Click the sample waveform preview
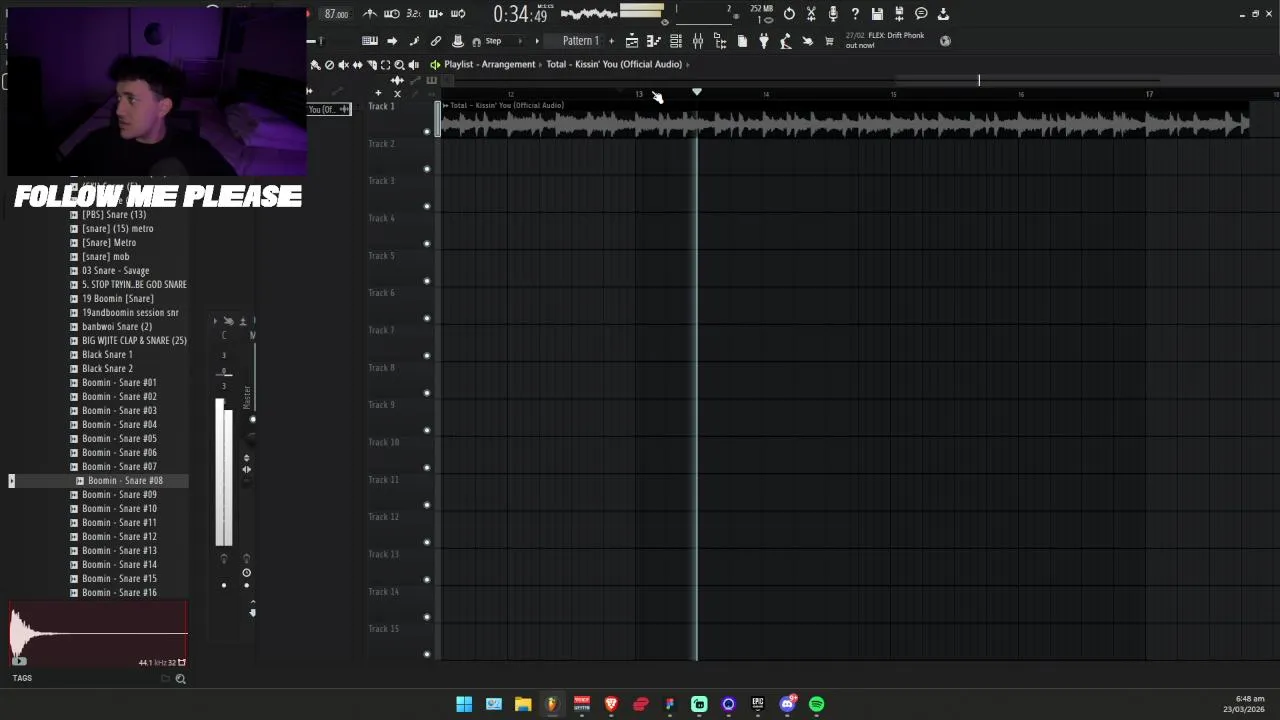The image size is (1280, 720). pyautogui.click(x=98, y=634)
